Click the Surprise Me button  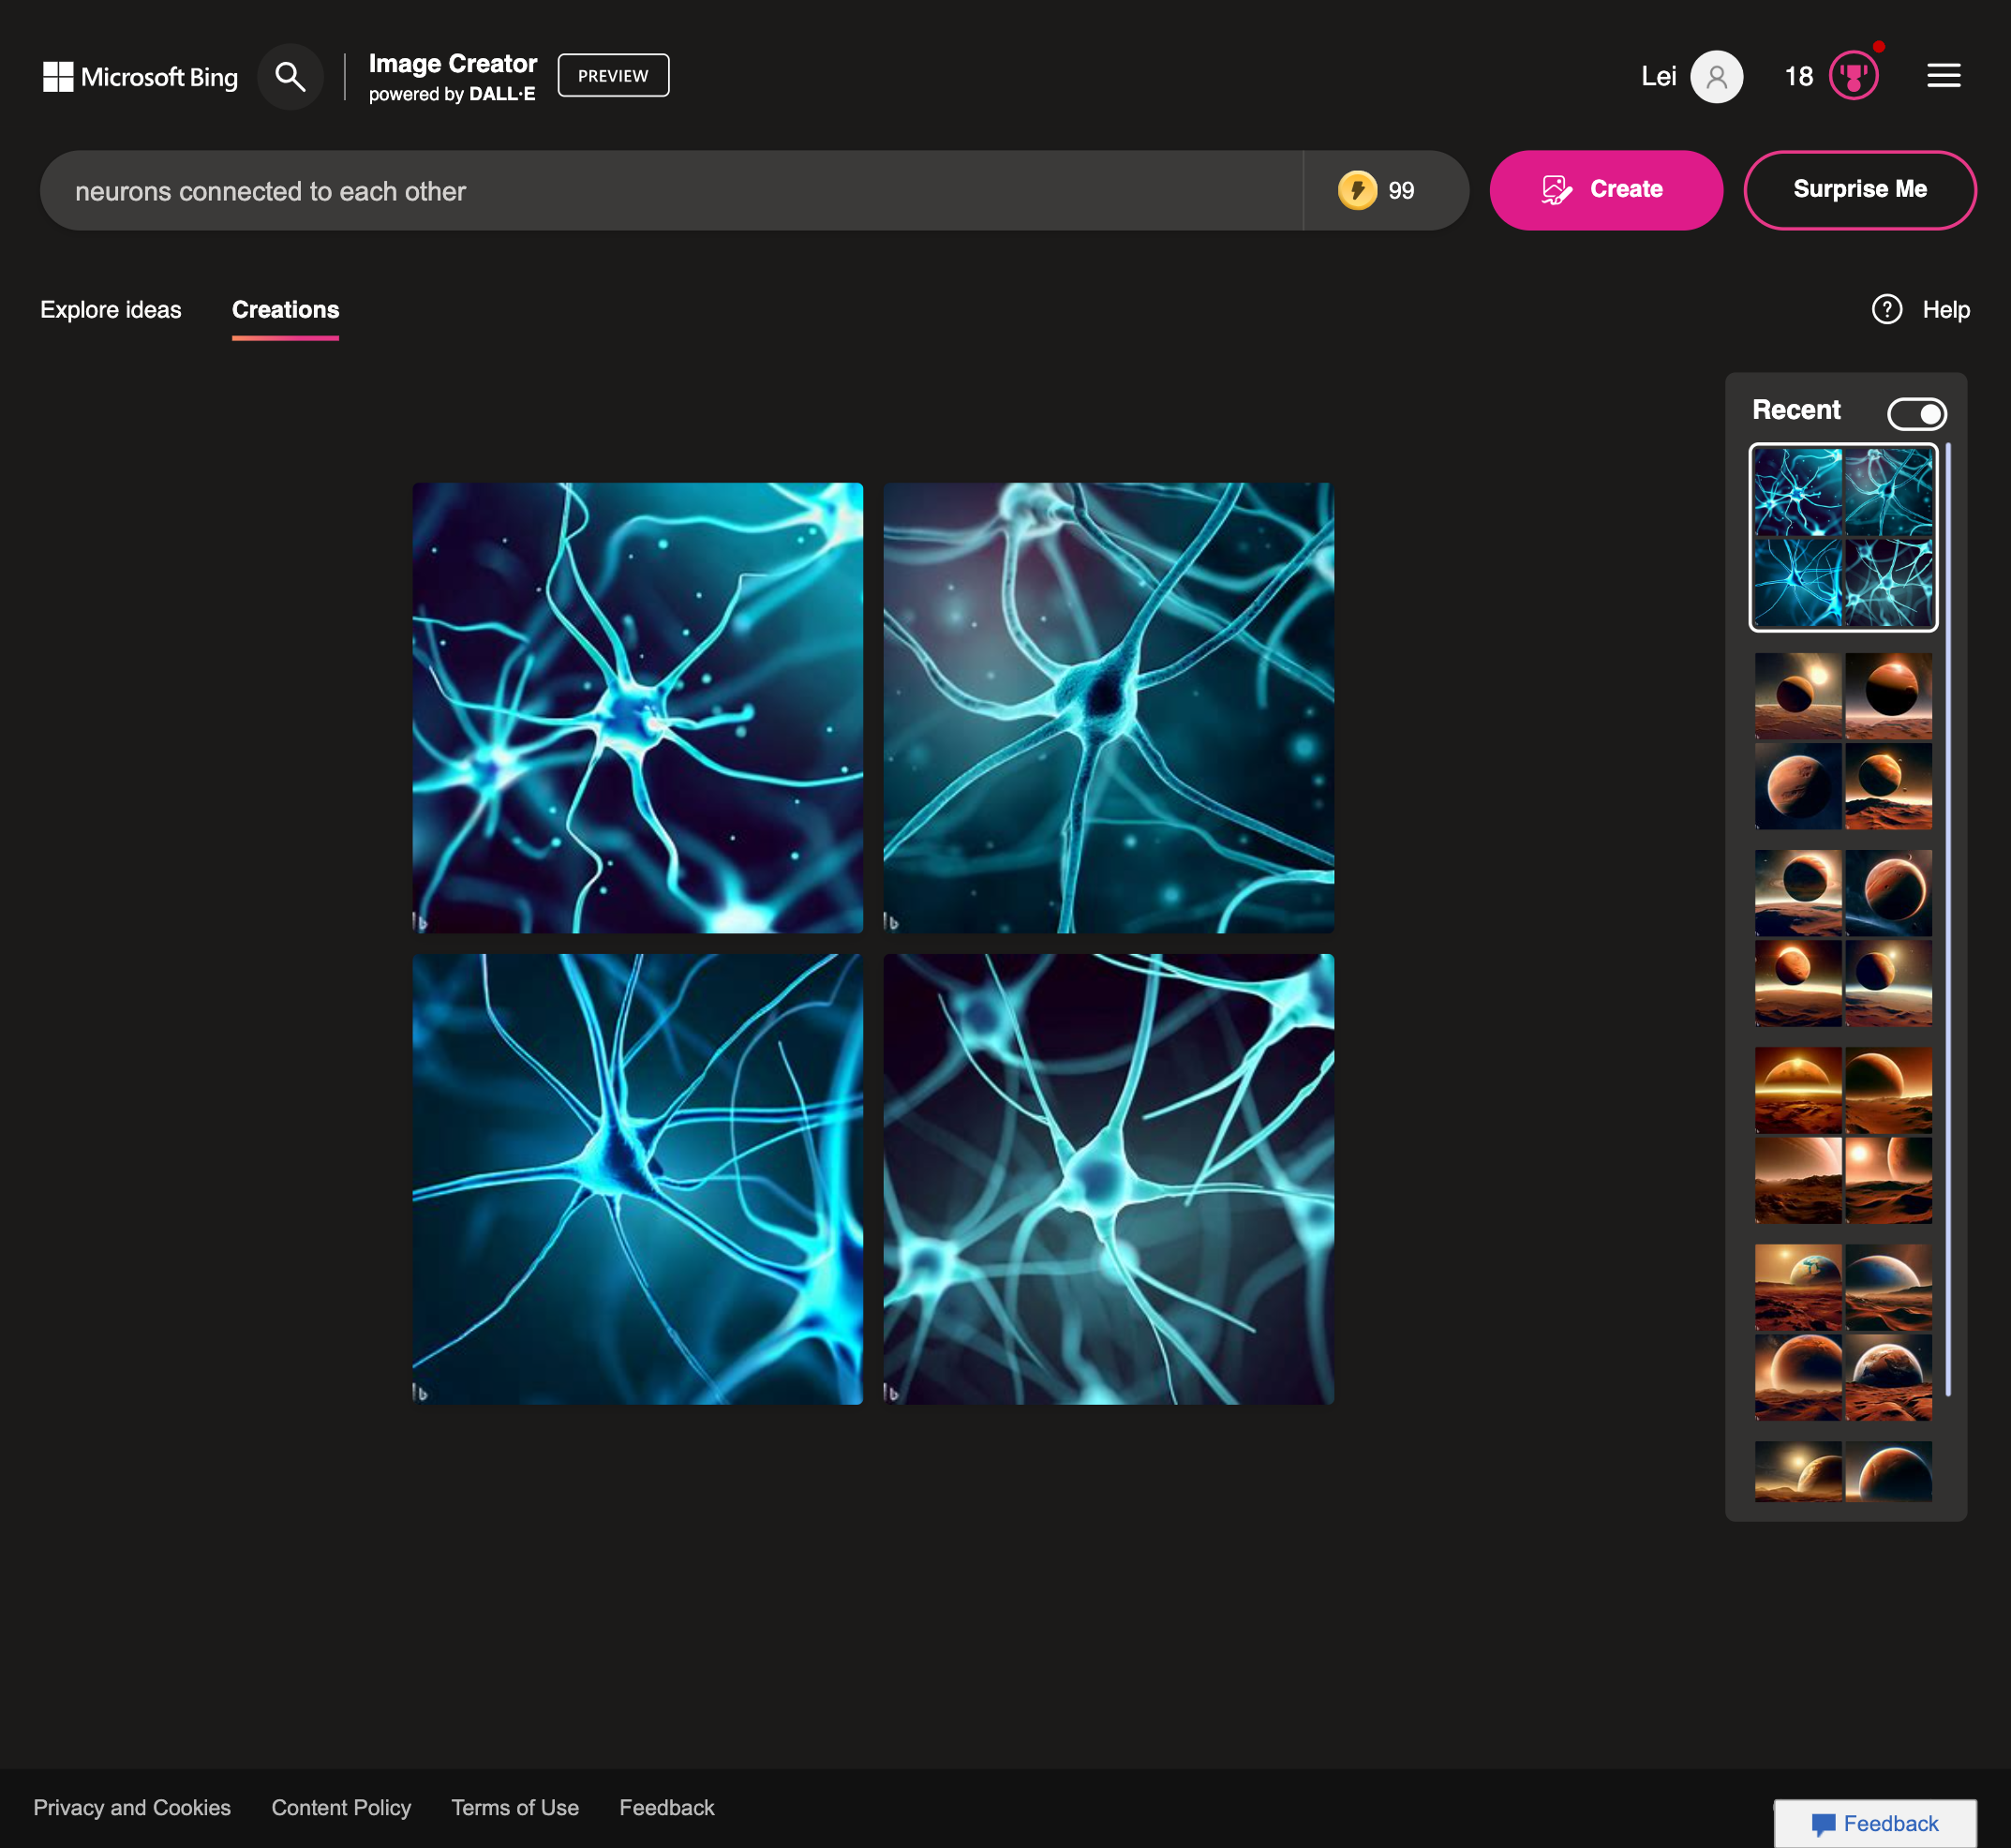[1860, 190]
